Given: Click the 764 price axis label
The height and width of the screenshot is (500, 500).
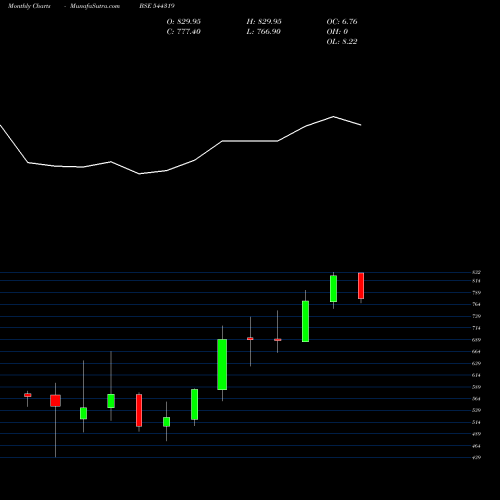Looking at the screenshot, I should pyautogui.click(x=476, y=304).
